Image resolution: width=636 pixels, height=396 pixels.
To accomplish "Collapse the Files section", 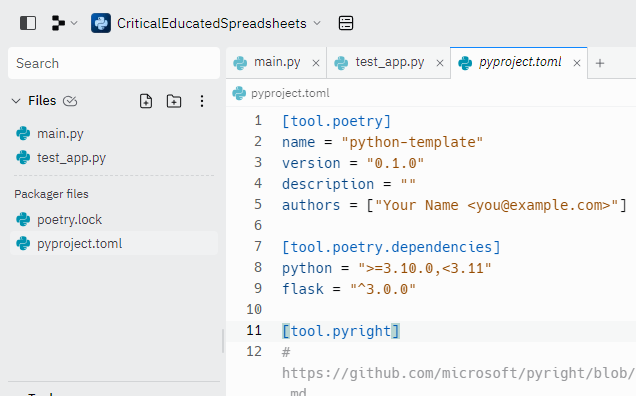I will (16, 101).
